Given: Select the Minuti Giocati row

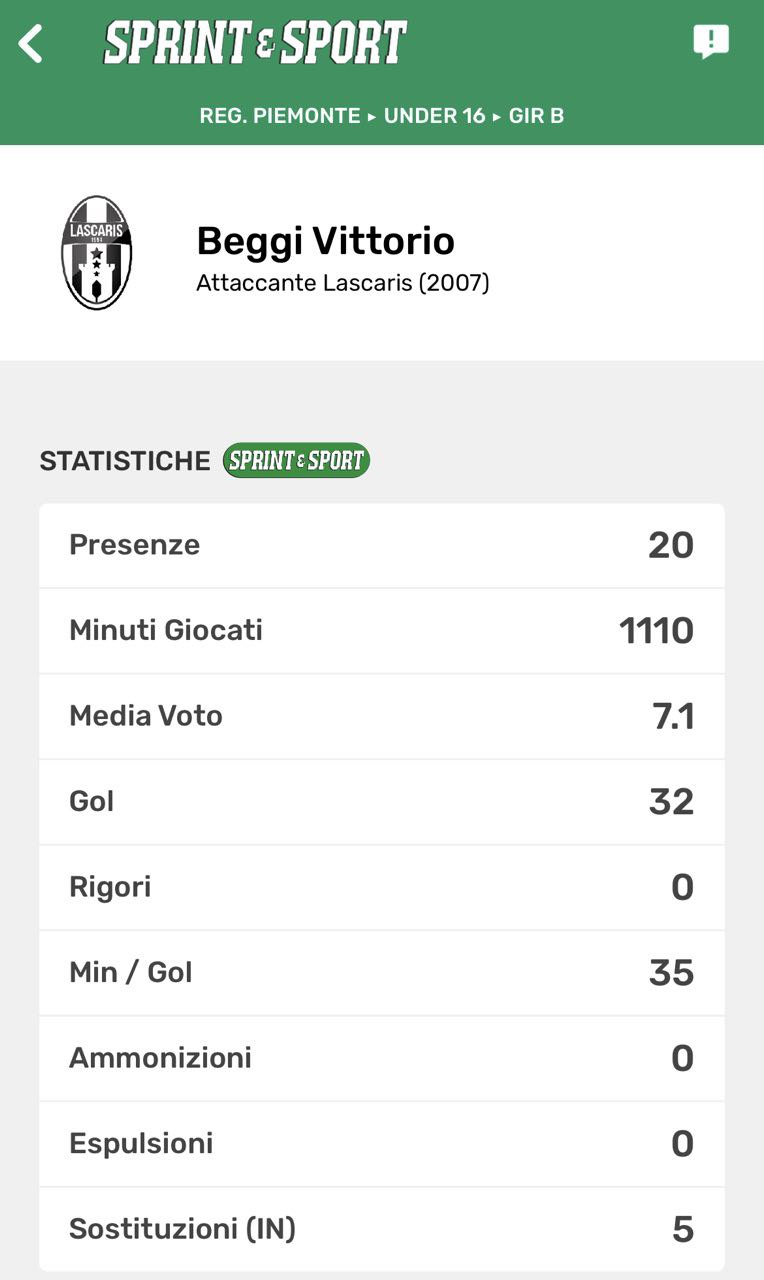Looking at the screenshot, I should click(x=382, y=631).
